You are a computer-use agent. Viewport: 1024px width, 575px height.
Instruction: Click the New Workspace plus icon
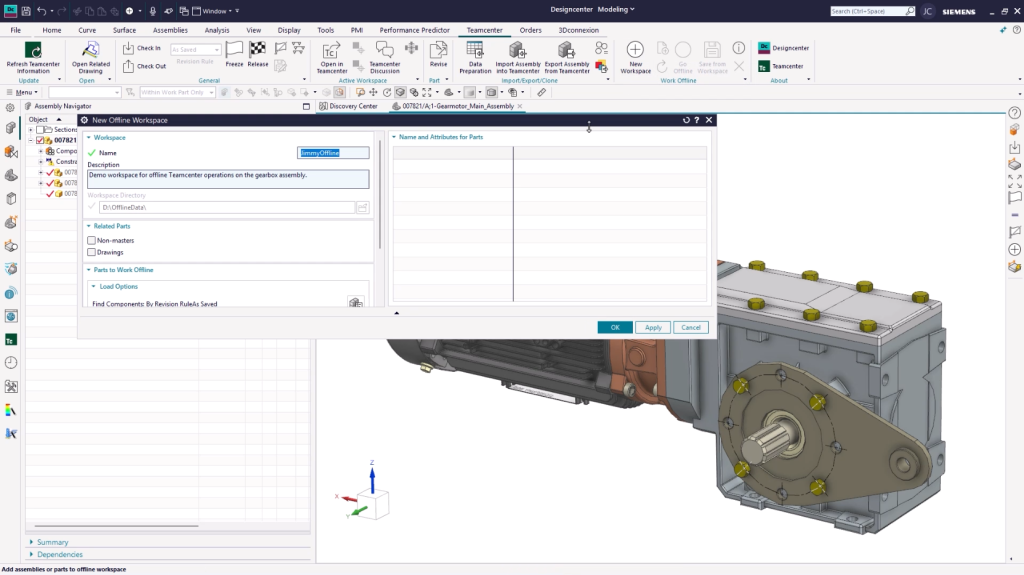coord(635,50)
